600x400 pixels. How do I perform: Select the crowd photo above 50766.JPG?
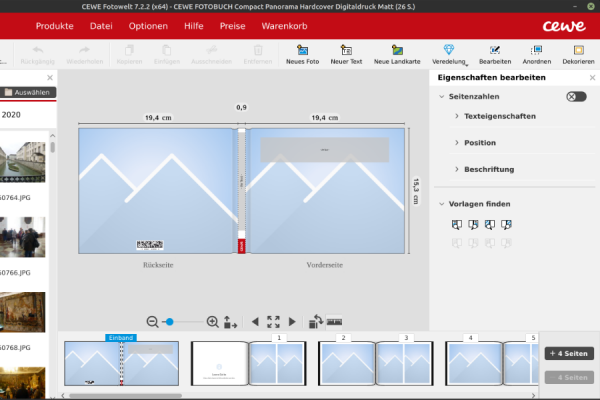click(x=23, y=237)
